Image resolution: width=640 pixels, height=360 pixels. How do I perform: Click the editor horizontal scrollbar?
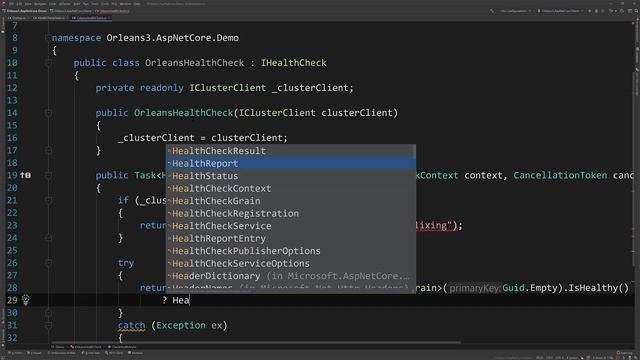256,342
